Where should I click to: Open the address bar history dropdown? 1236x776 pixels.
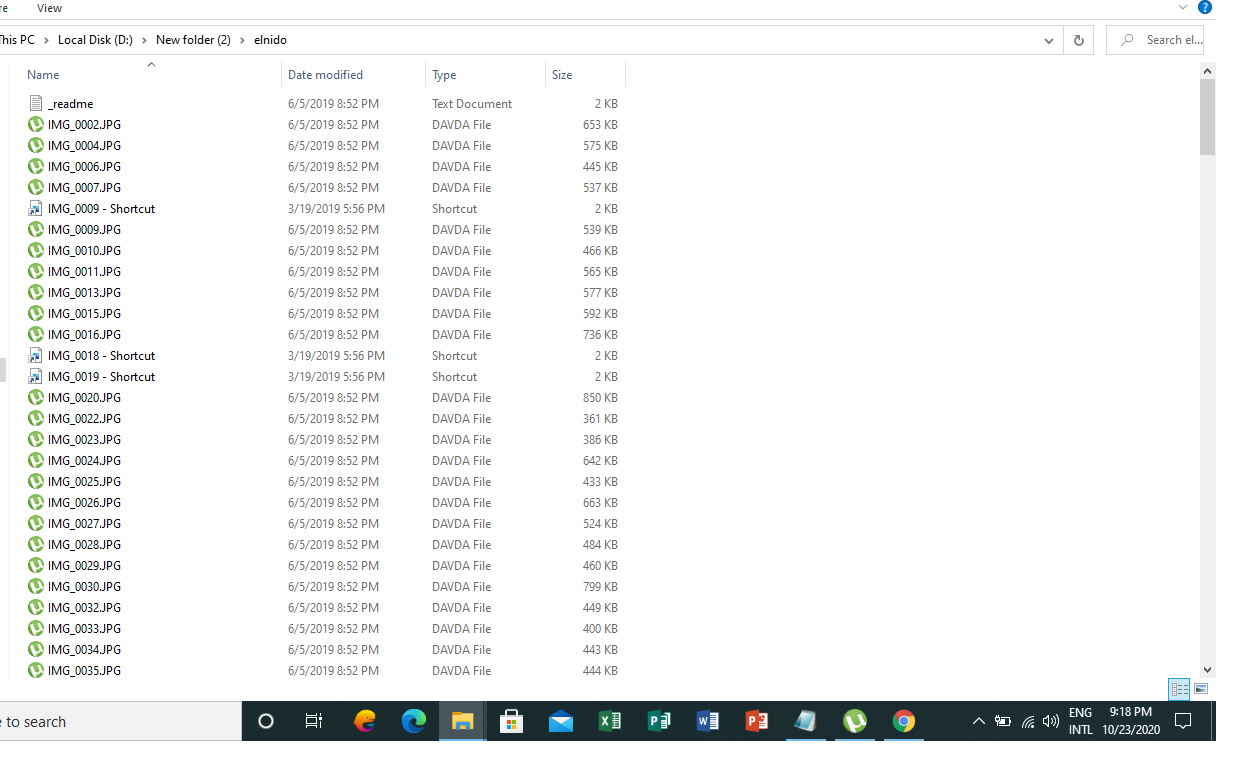tap(1048, 41)
